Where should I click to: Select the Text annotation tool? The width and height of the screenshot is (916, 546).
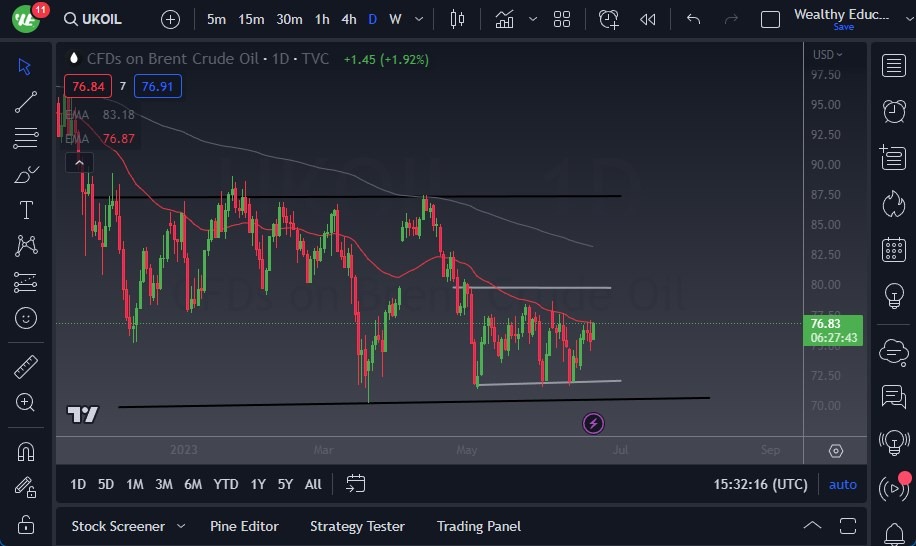tap(26, 210)
